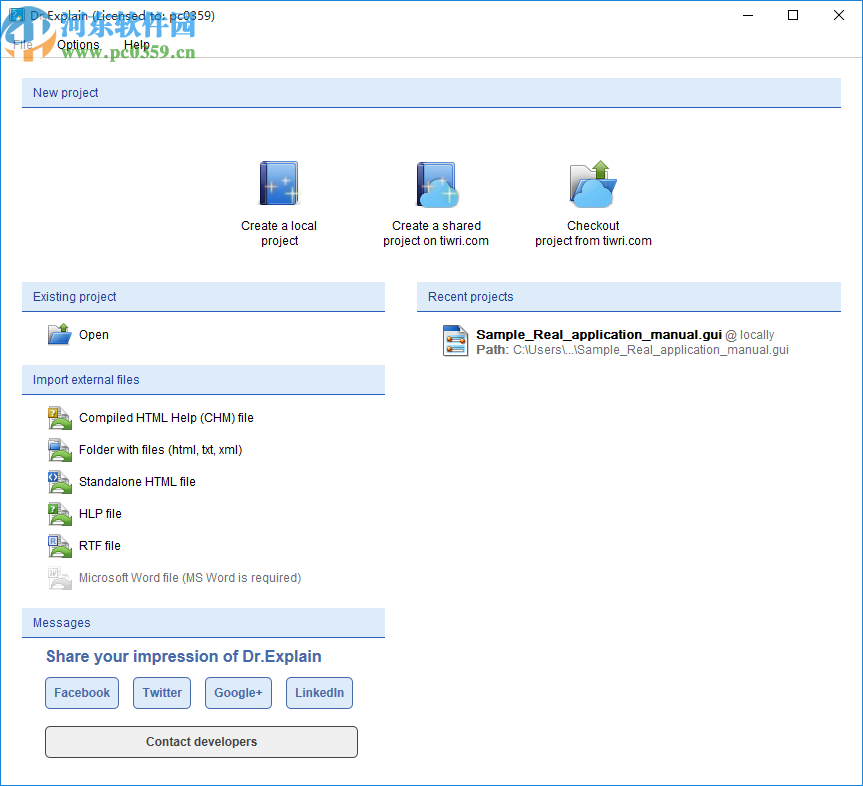Click the Create a local project book icon
This screenshot has width=863, height=786.
[279, 183]
